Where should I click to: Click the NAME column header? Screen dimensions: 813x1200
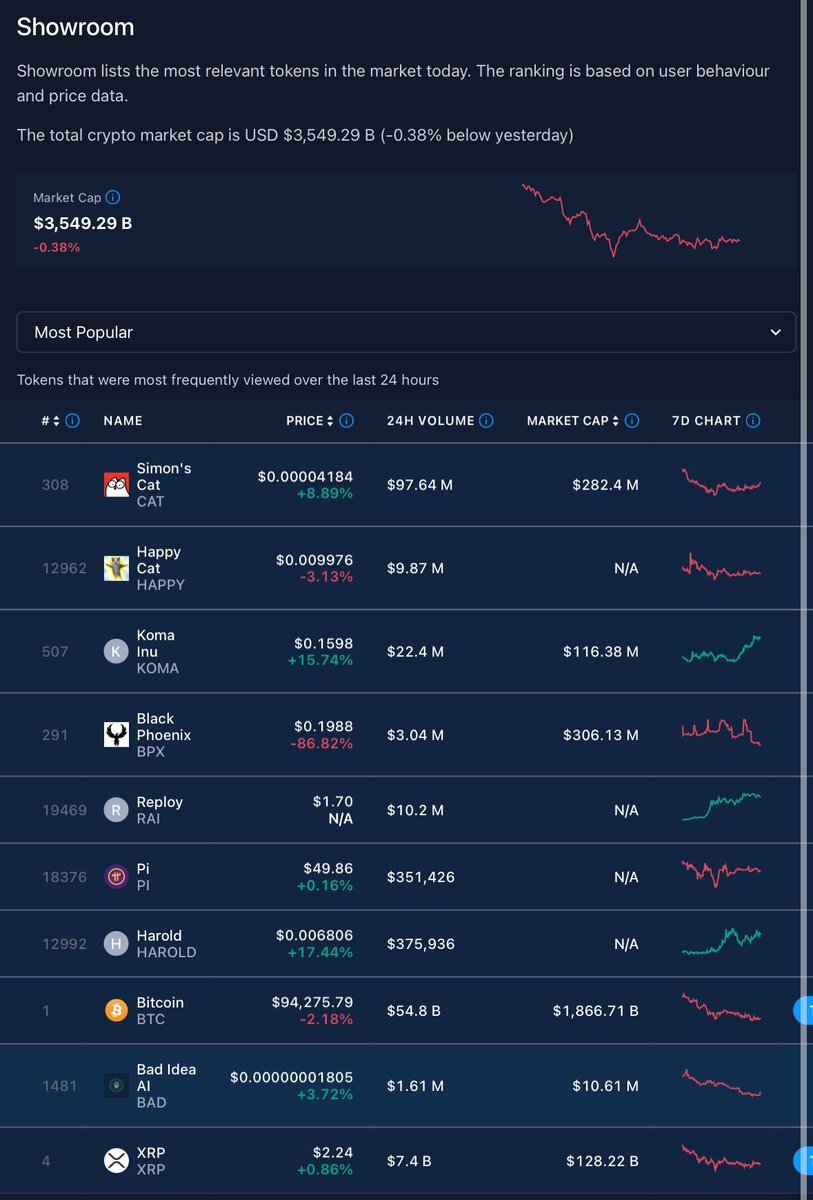[x=123, y=421]
